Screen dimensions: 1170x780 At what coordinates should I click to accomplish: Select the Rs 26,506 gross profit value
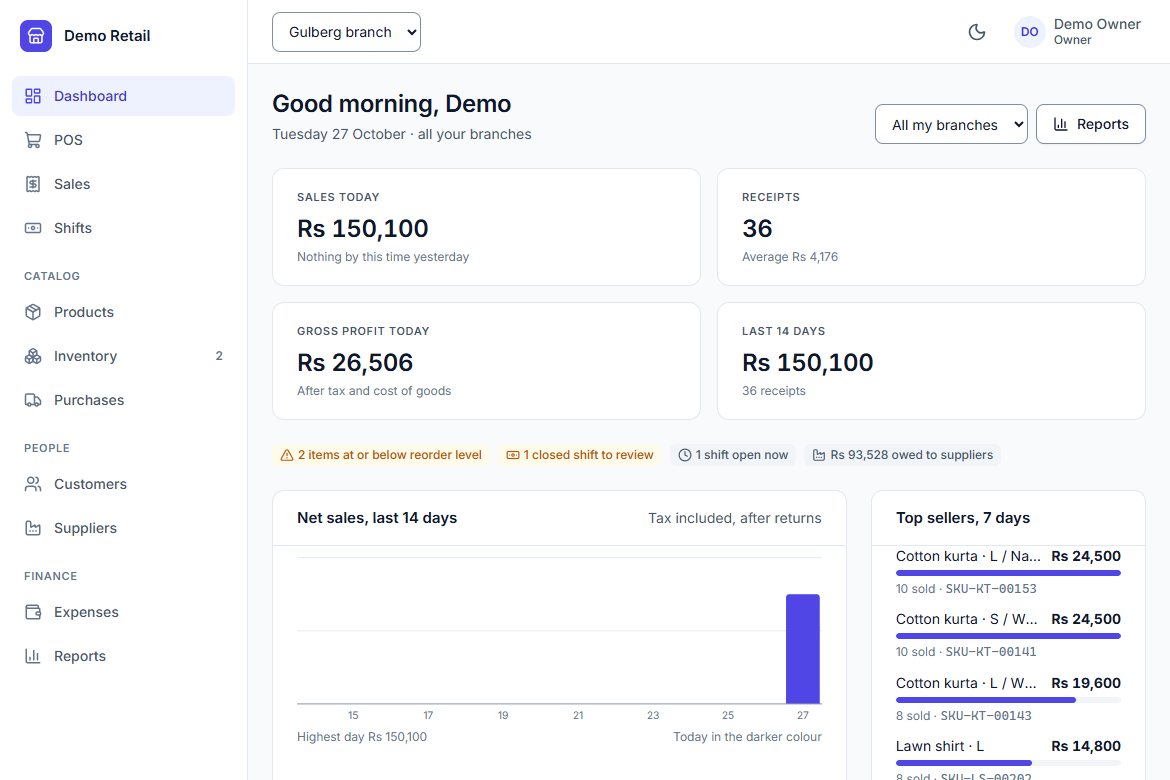click(355, 363)
